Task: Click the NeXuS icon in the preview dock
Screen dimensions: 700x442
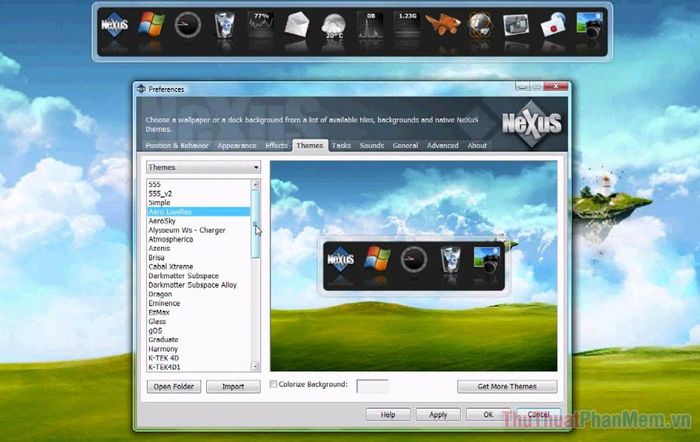Action: [341, 259]
